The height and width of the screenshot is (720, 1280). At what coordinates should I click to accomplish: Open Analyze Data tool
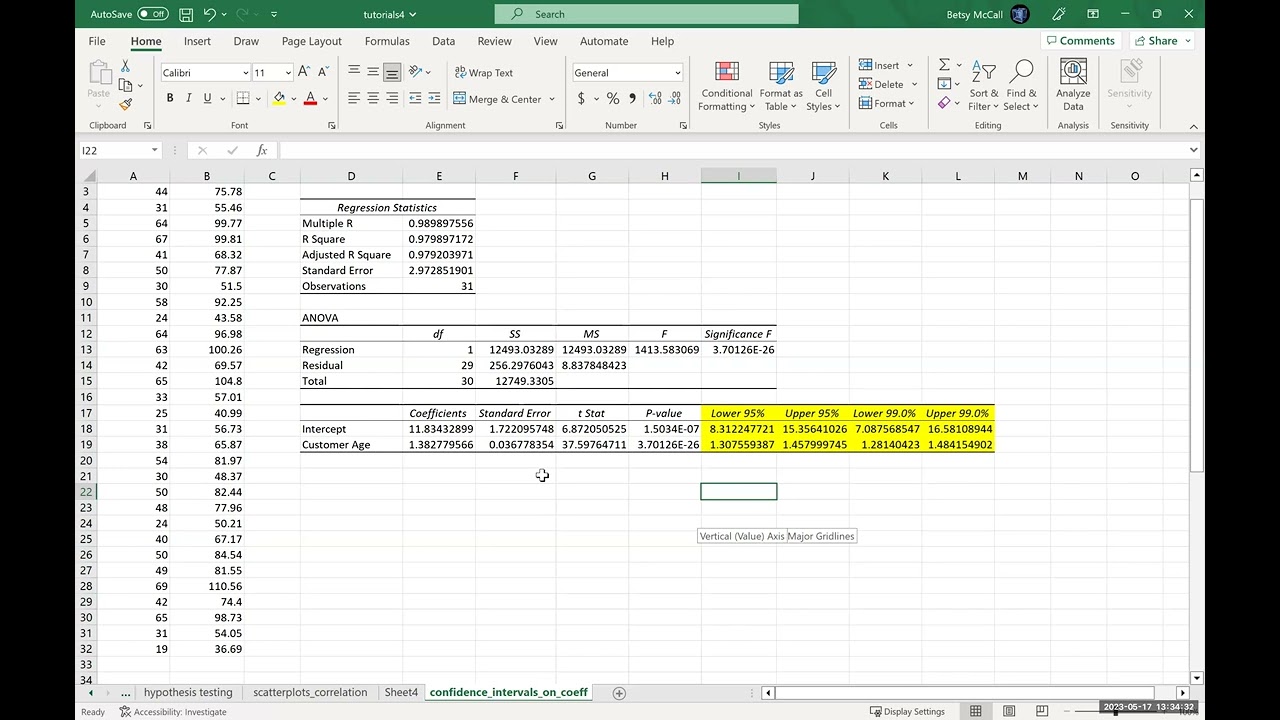1073,85
